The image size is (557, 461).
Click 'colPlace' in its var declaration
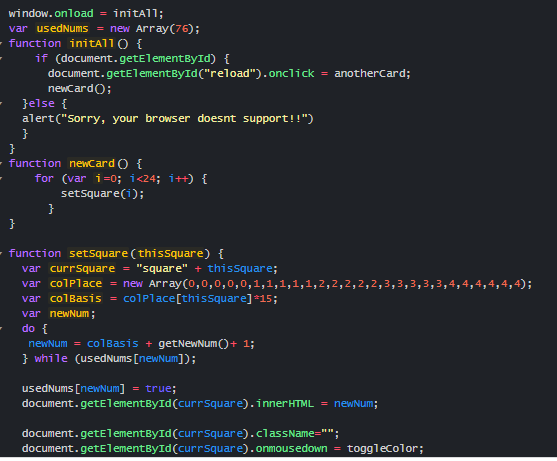pos(76,283)
